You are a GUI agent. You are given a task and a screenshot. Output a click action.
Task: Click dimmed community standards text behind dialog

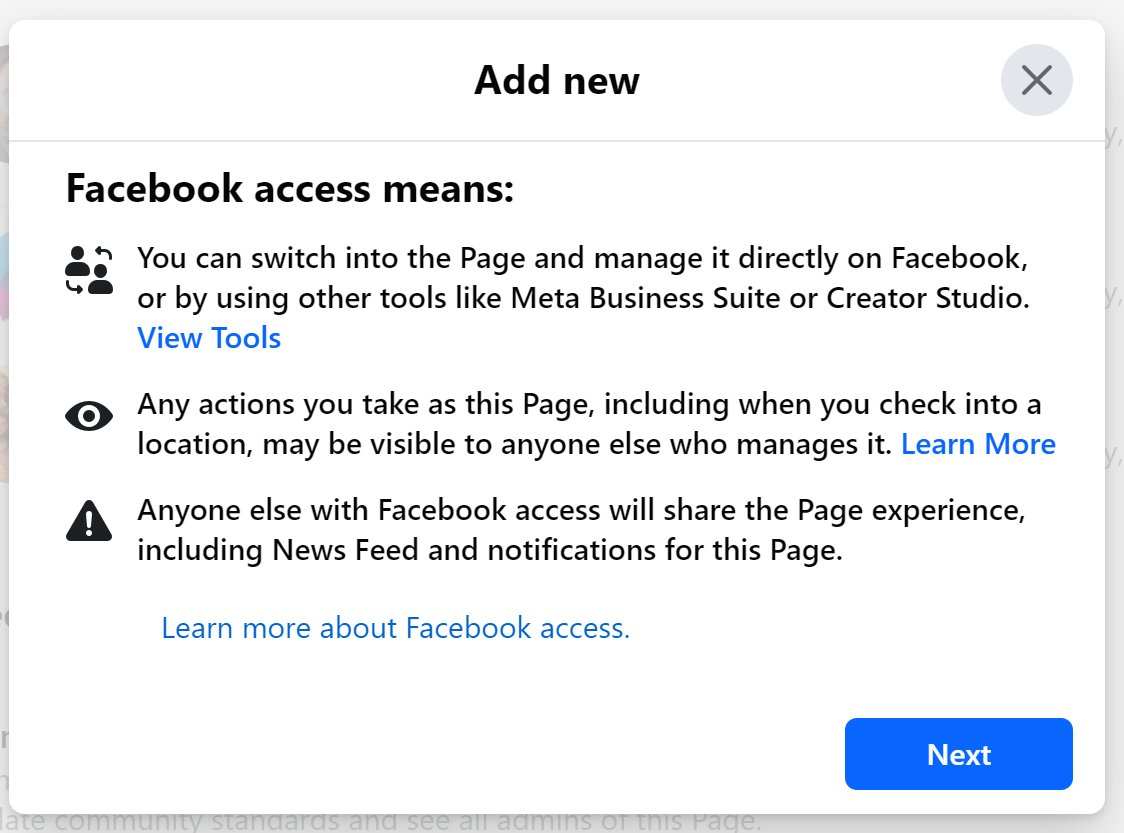380,820
